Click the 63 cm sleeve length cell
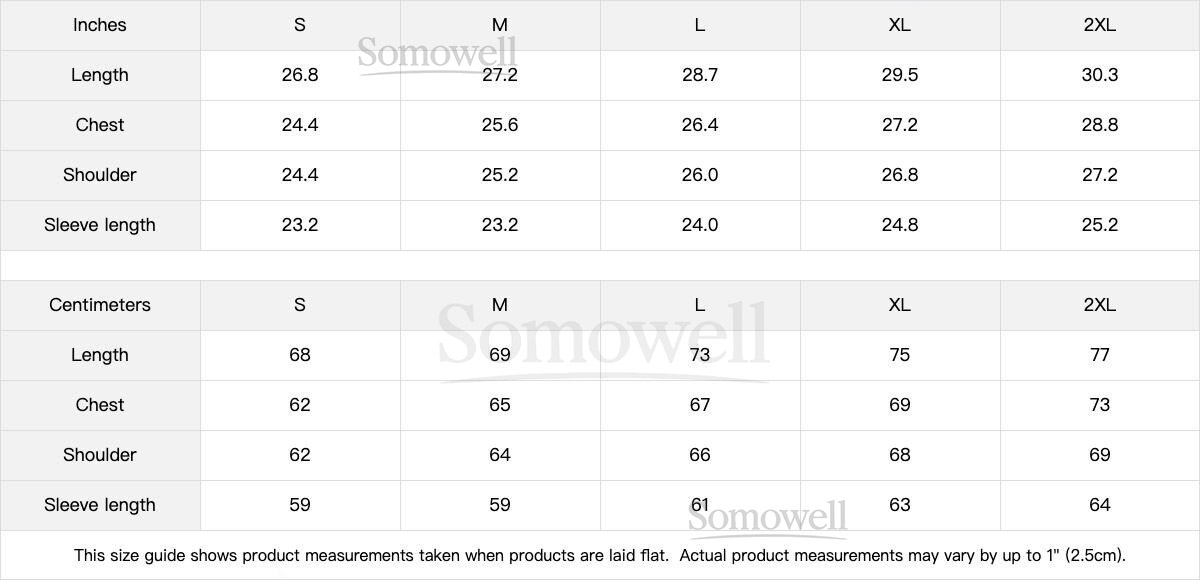This screenshot has height=580, width=1200. [899, 505]
